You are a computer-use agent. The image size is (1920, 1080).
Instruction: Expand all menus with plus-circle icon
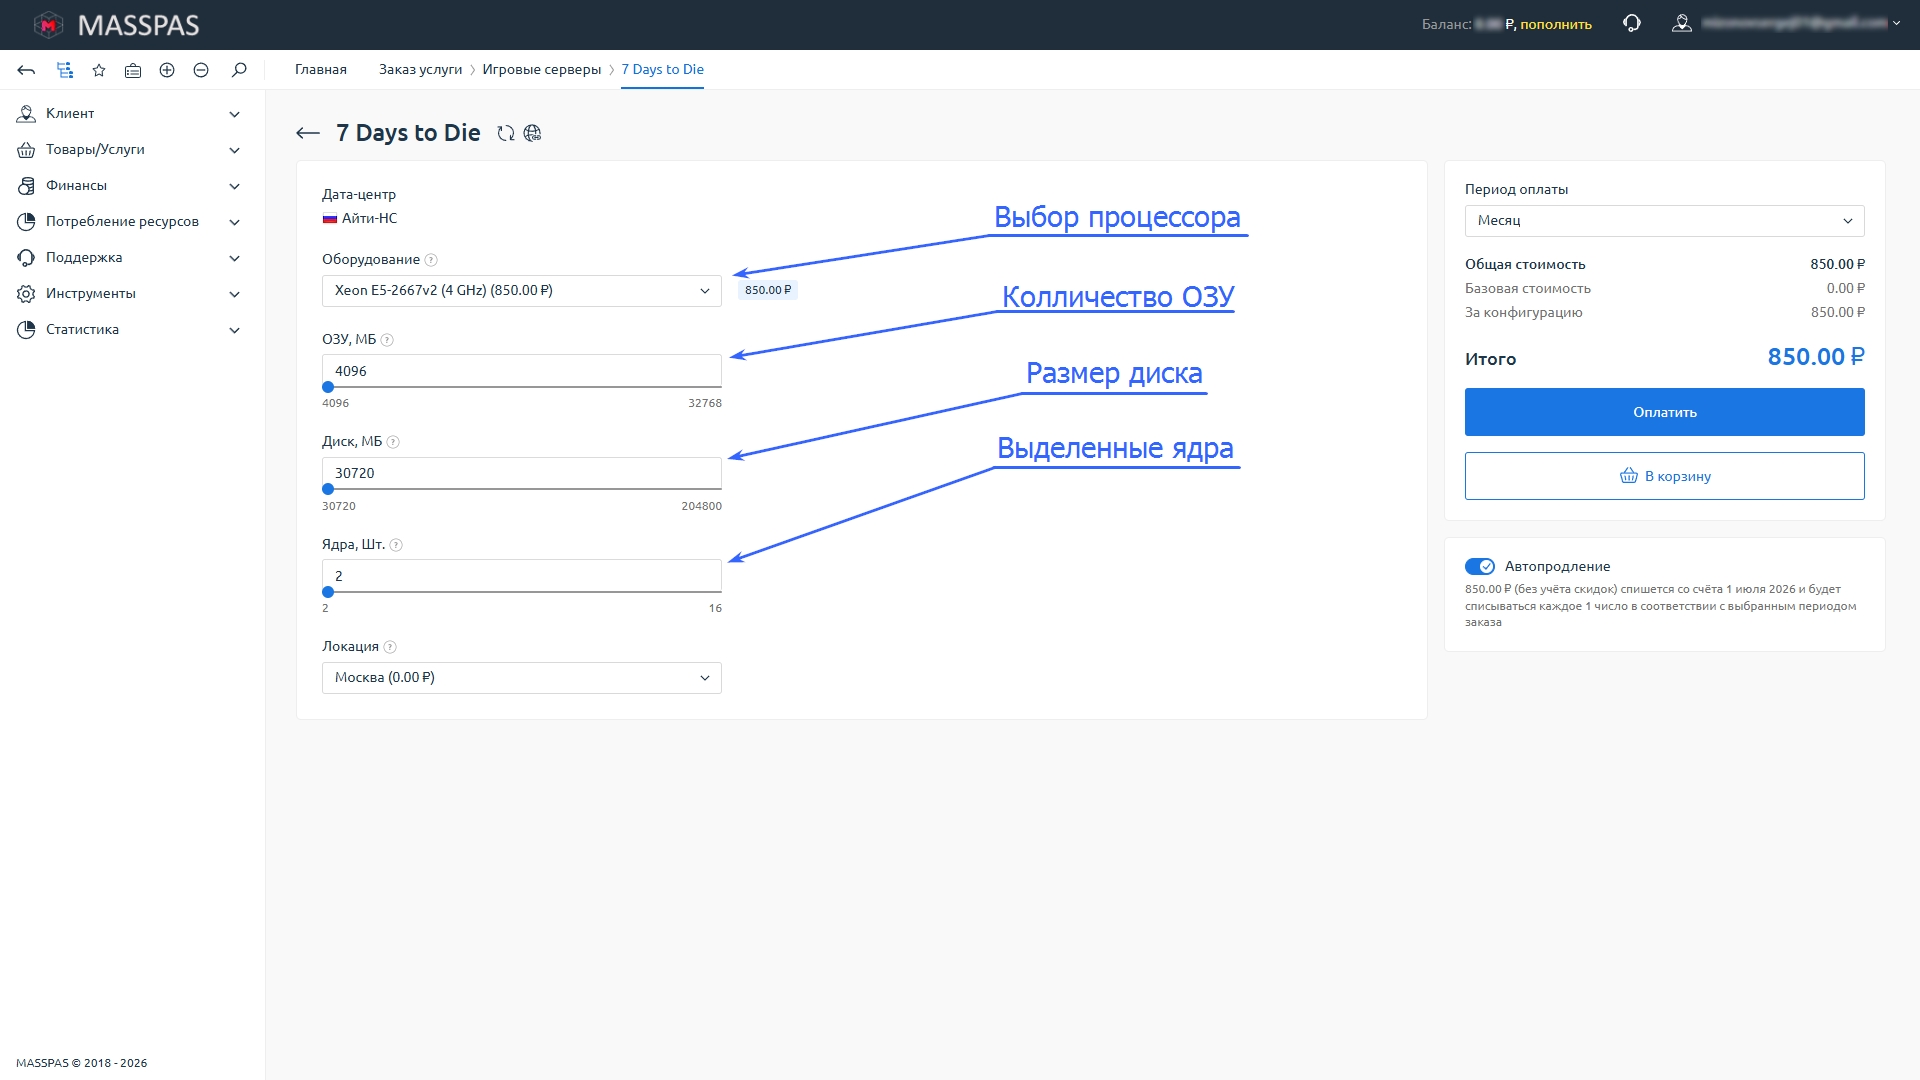click(x=167, y=70)
